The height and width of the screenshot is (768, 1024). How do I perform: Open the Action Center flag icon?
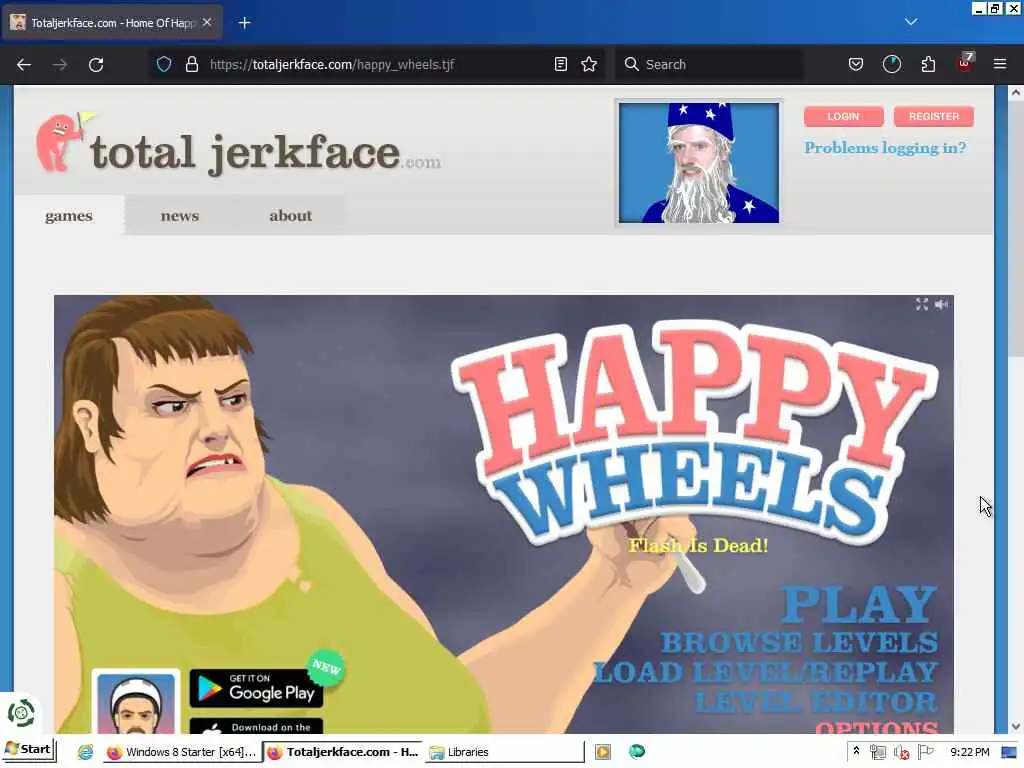925,752
